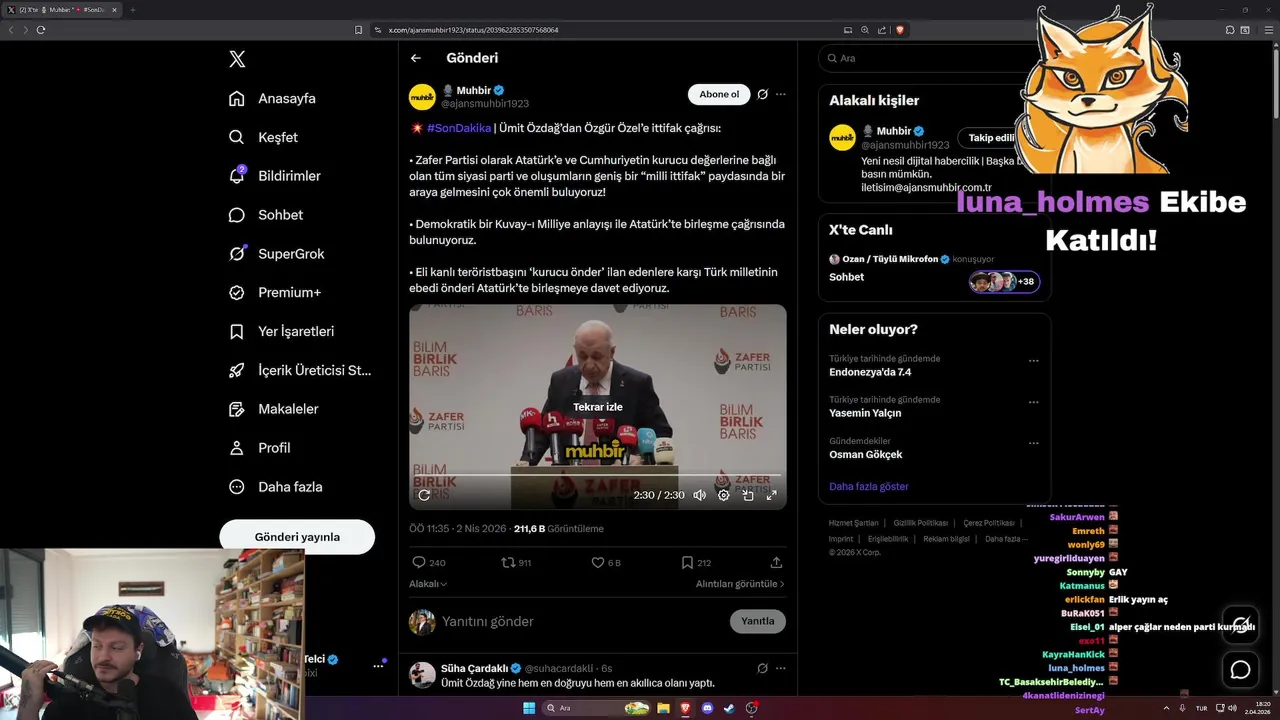Click Gönderi yayınla button

pyautogui.click(x=297, y=537)
